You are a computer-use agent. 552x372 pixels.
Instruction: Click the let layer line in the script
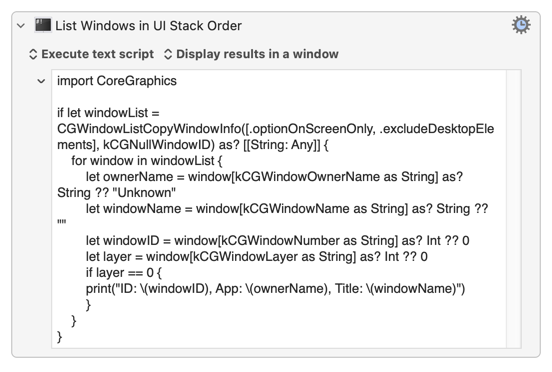click(x=257, y=257)
